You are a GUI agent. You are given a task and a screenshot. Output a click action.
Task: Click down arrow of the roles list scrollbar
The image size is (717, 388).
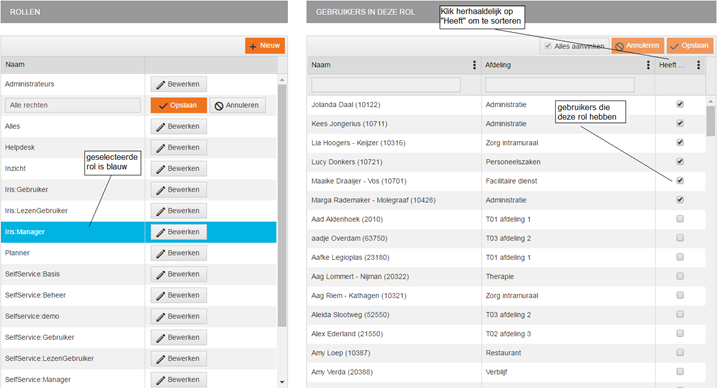point(282,382)
